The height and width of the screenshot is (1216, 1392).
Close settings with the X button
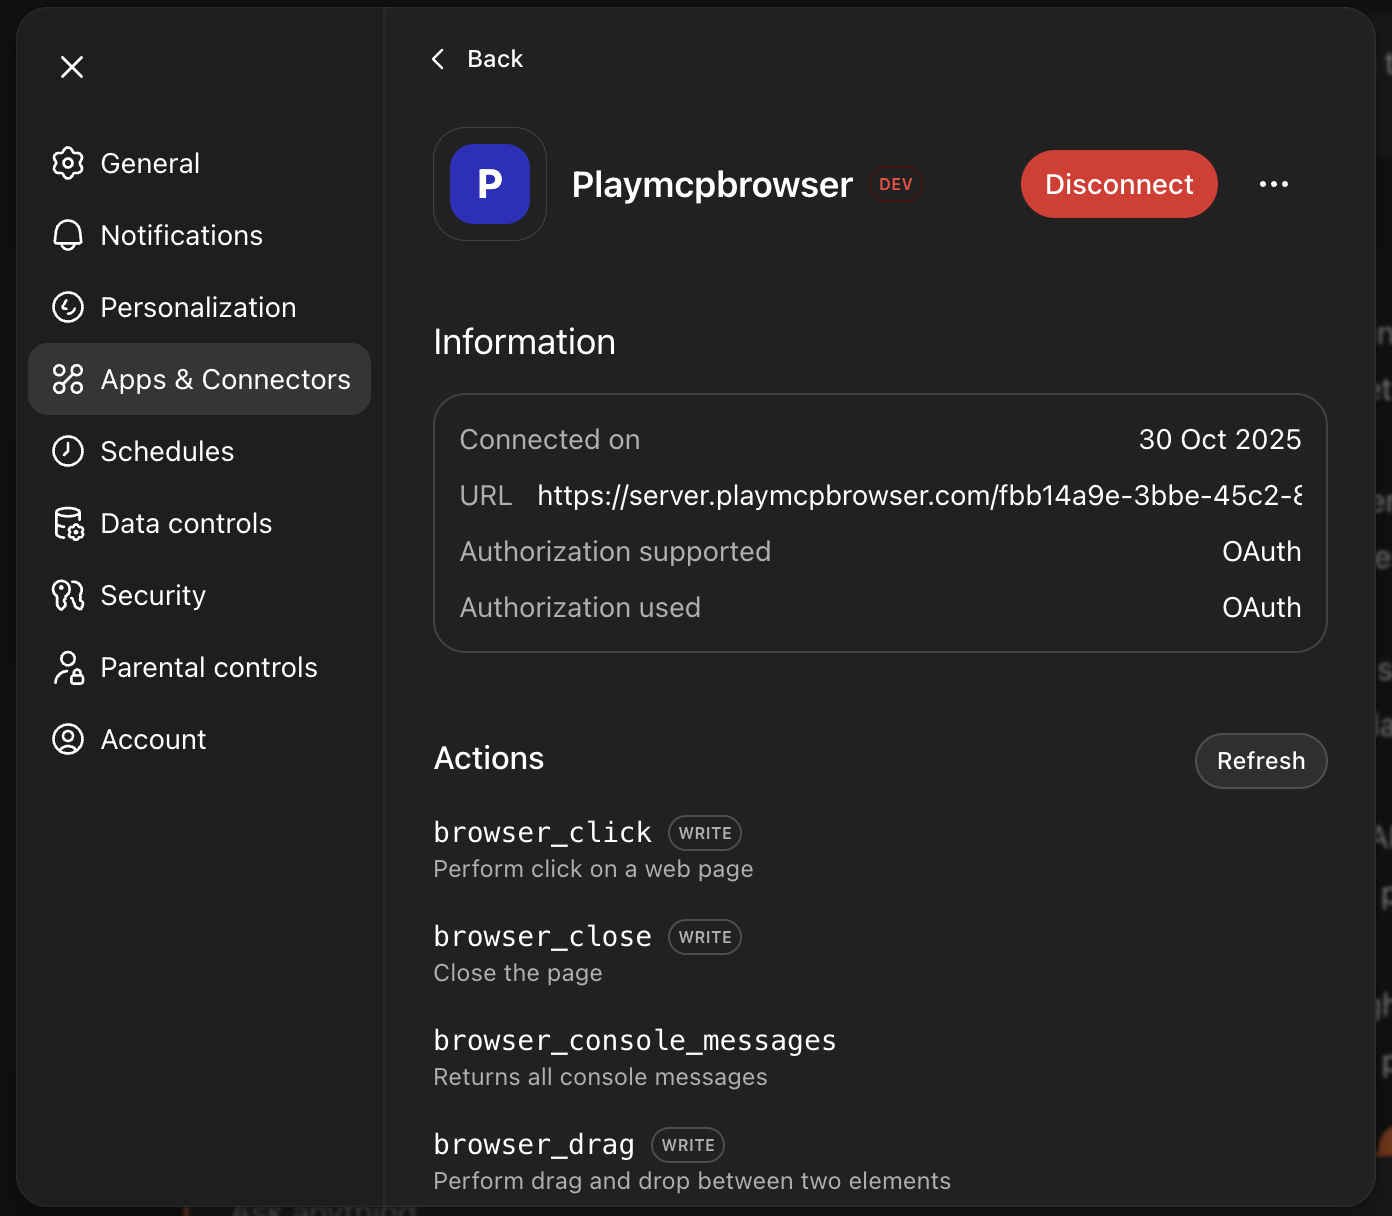71,67
